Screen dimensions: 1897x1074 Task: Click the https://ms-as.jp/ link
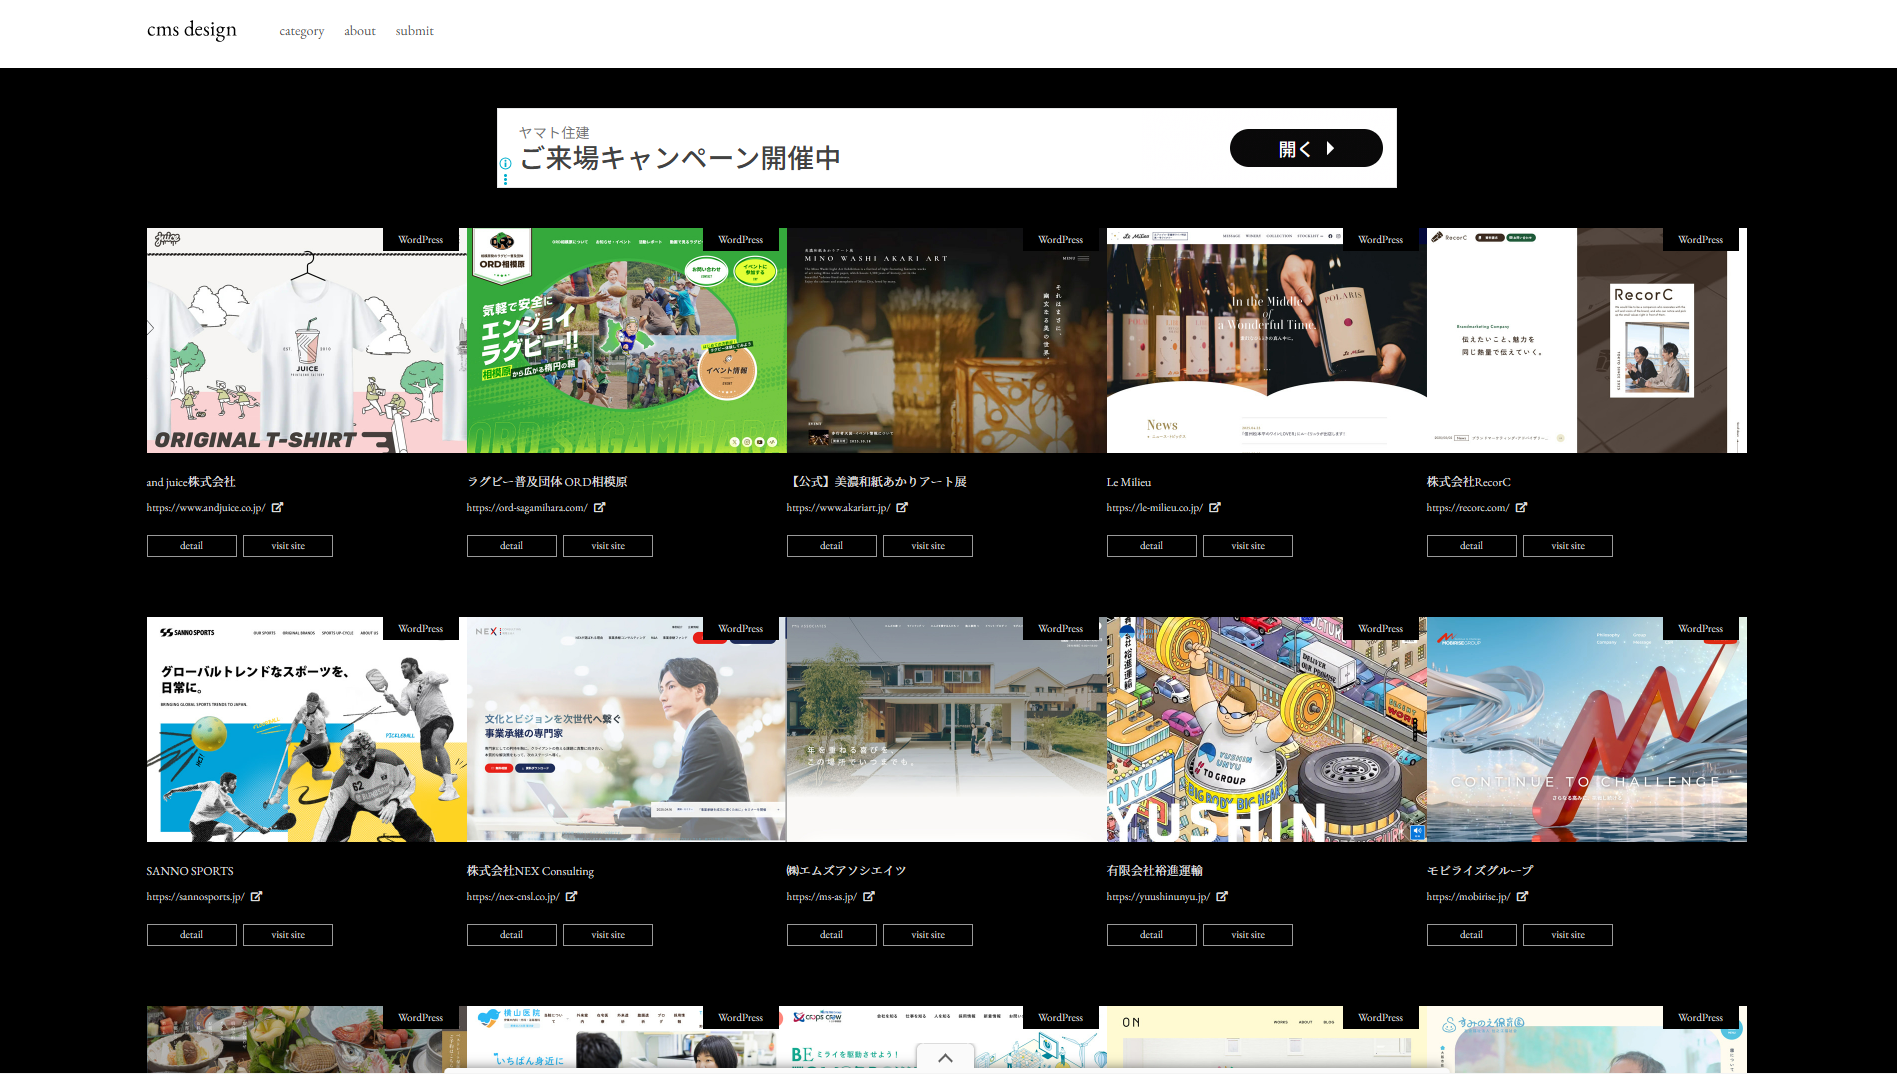pyautogui.click(x=821, y=897)
